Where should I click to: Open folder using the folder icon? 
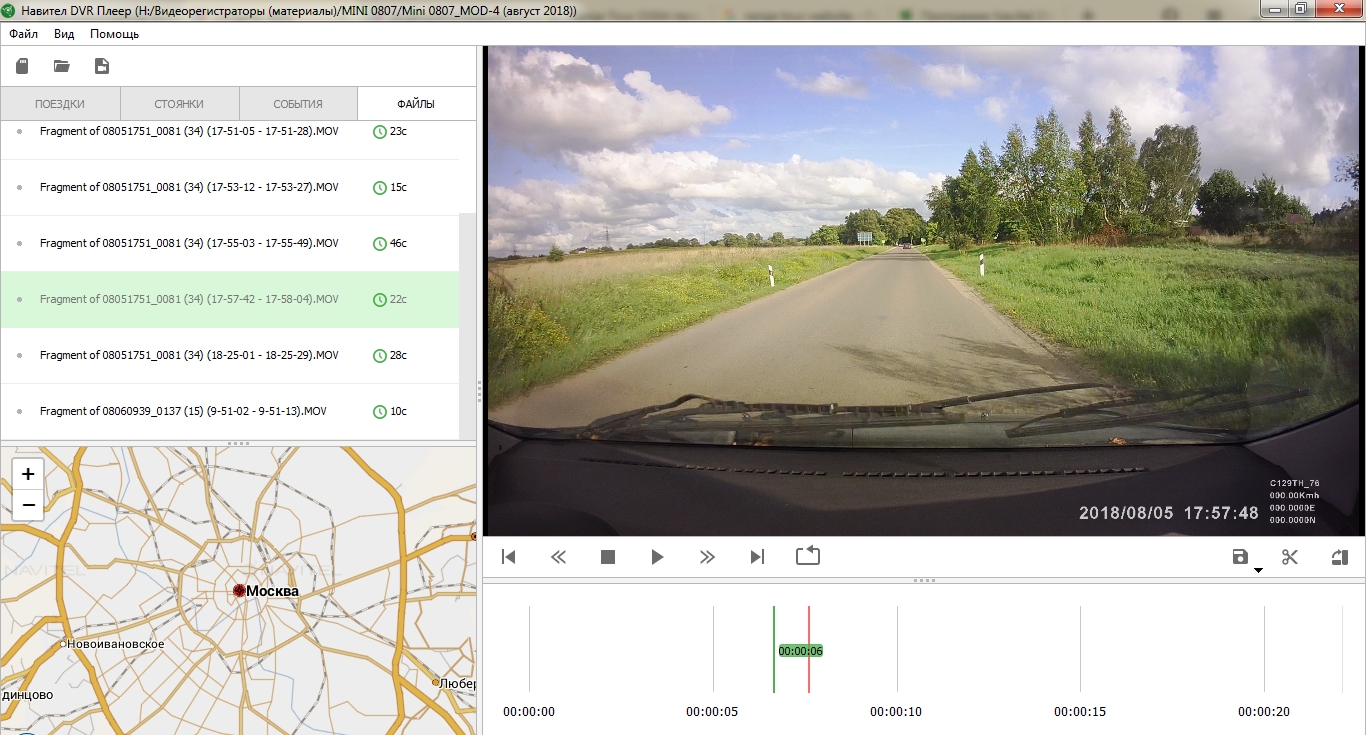[x=62, y=66]
